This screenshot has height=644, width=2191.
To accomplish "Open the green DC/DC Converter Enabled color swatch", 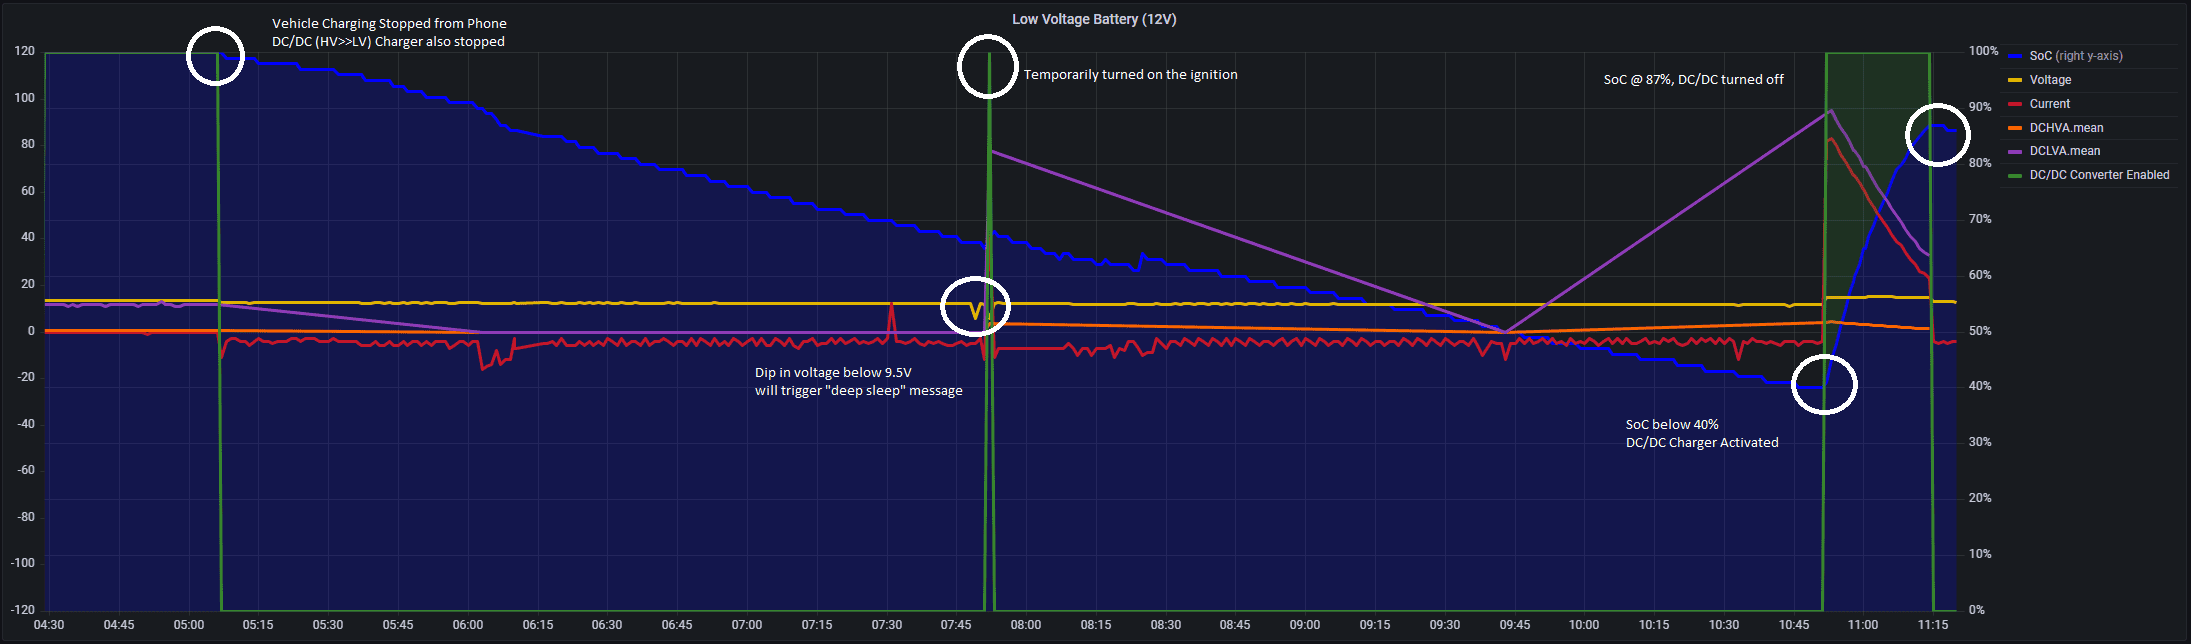I will pos(2015,176).
